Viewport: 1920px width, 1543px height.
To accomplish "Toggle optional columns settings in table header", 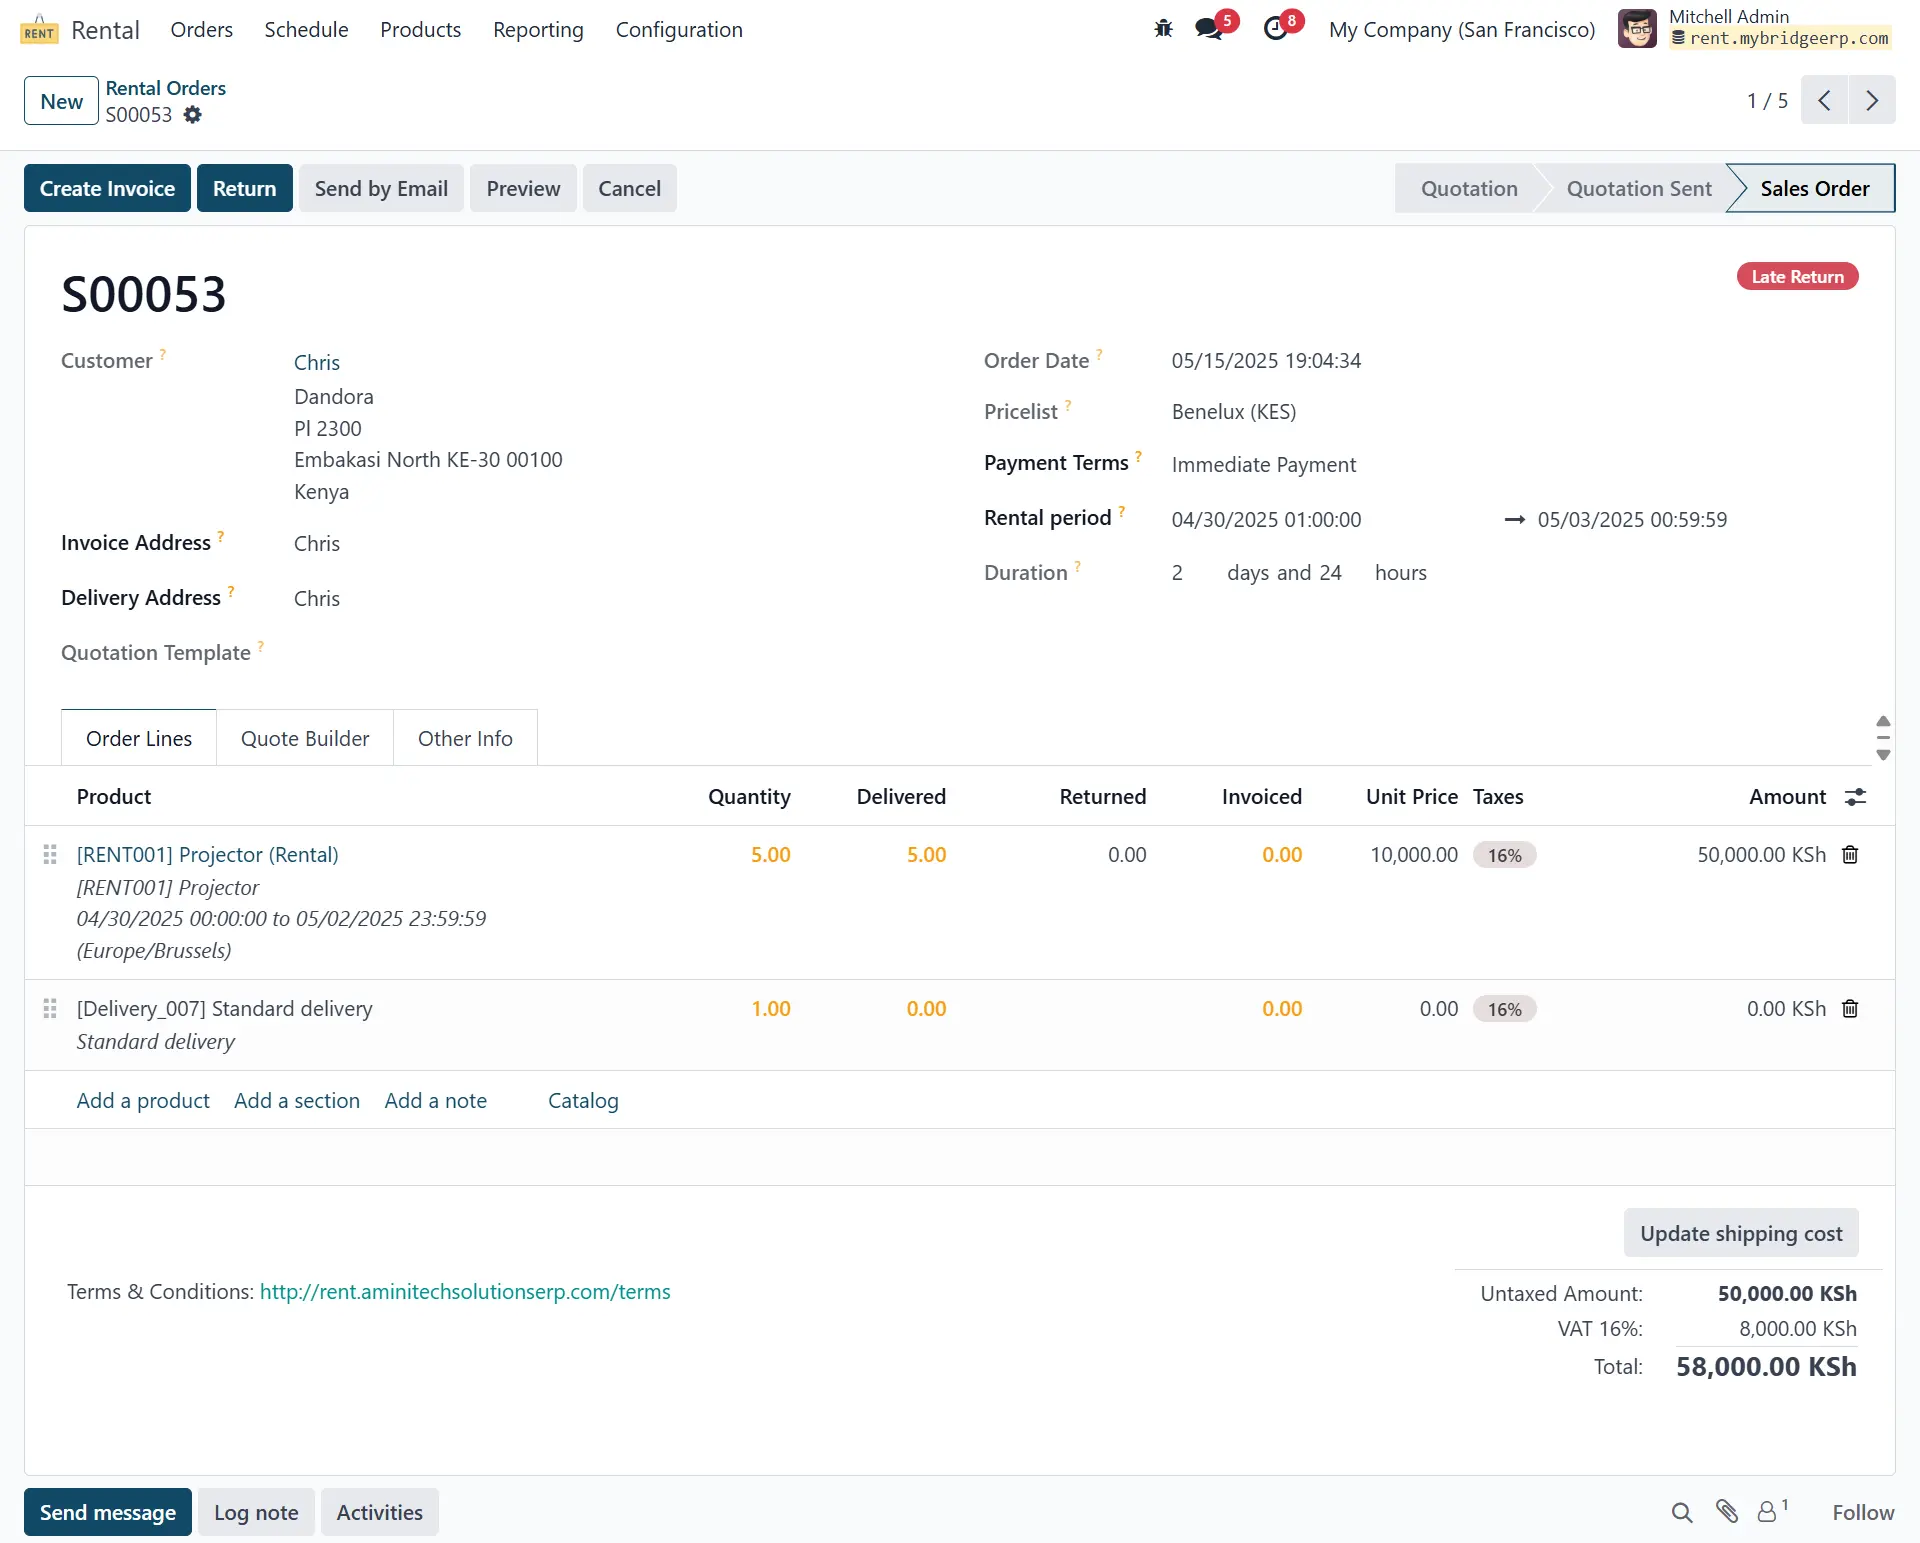I will [x=1855, y=797].
